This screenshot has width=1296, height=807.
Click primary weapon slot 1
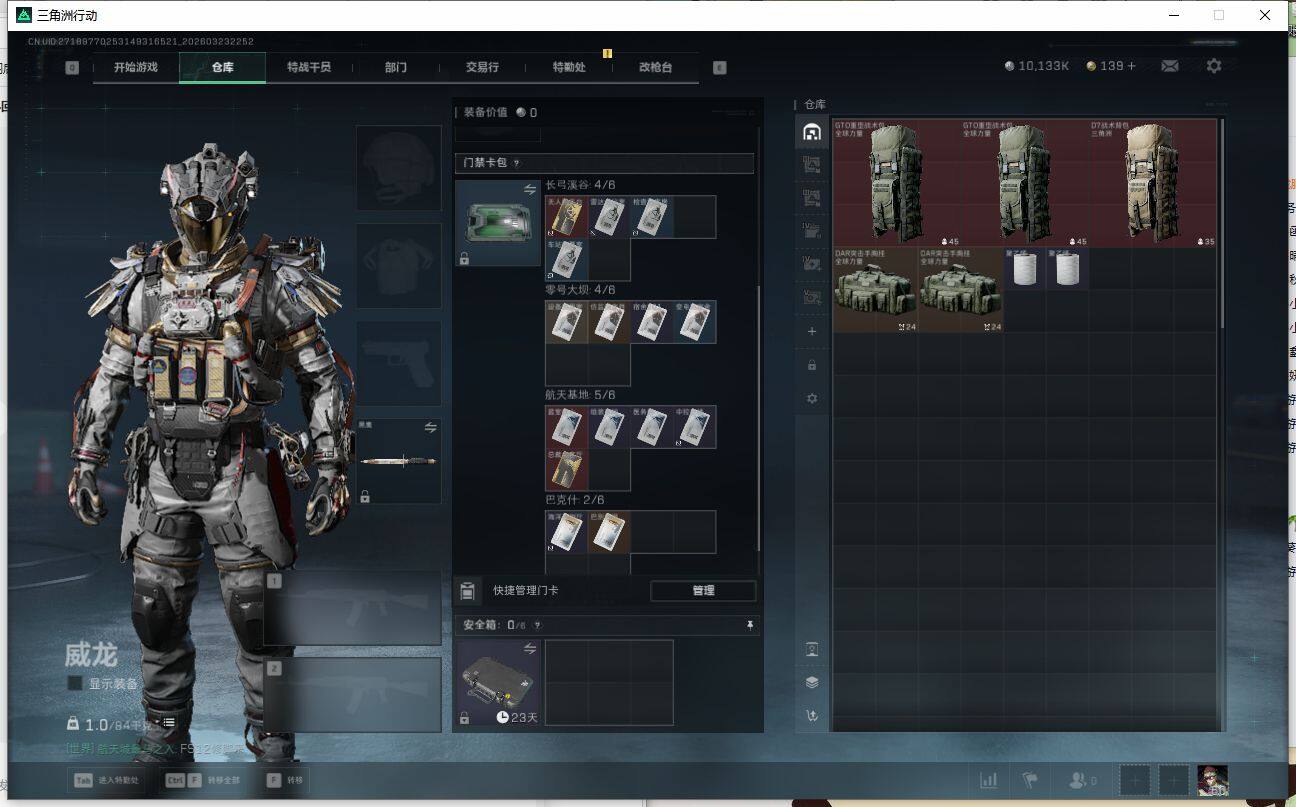pos(352,609)
